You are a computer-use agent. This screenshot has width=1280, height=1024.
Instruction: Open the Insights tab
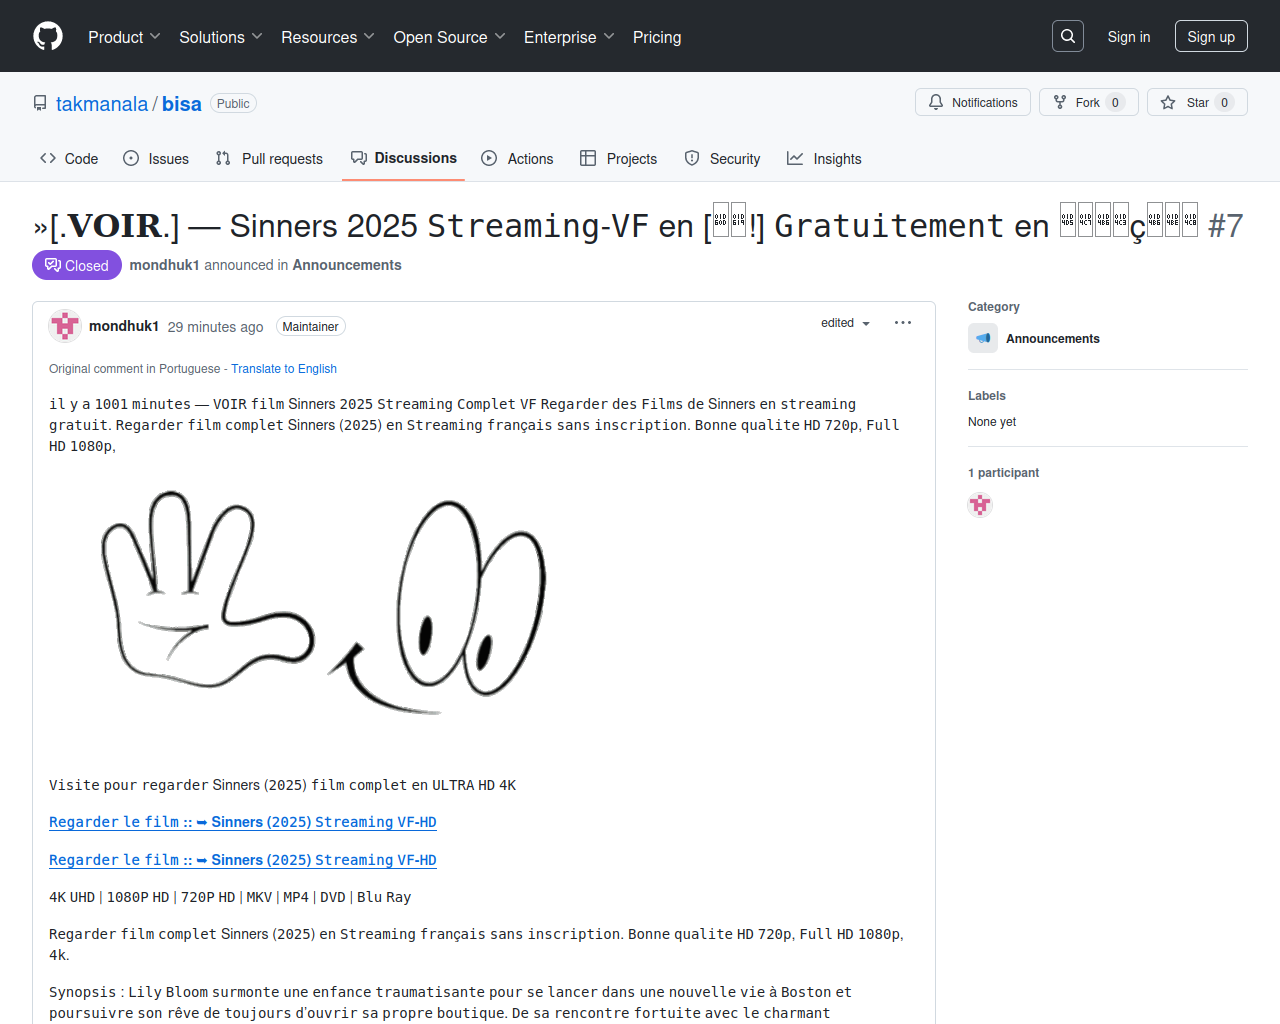click(824, 159)
